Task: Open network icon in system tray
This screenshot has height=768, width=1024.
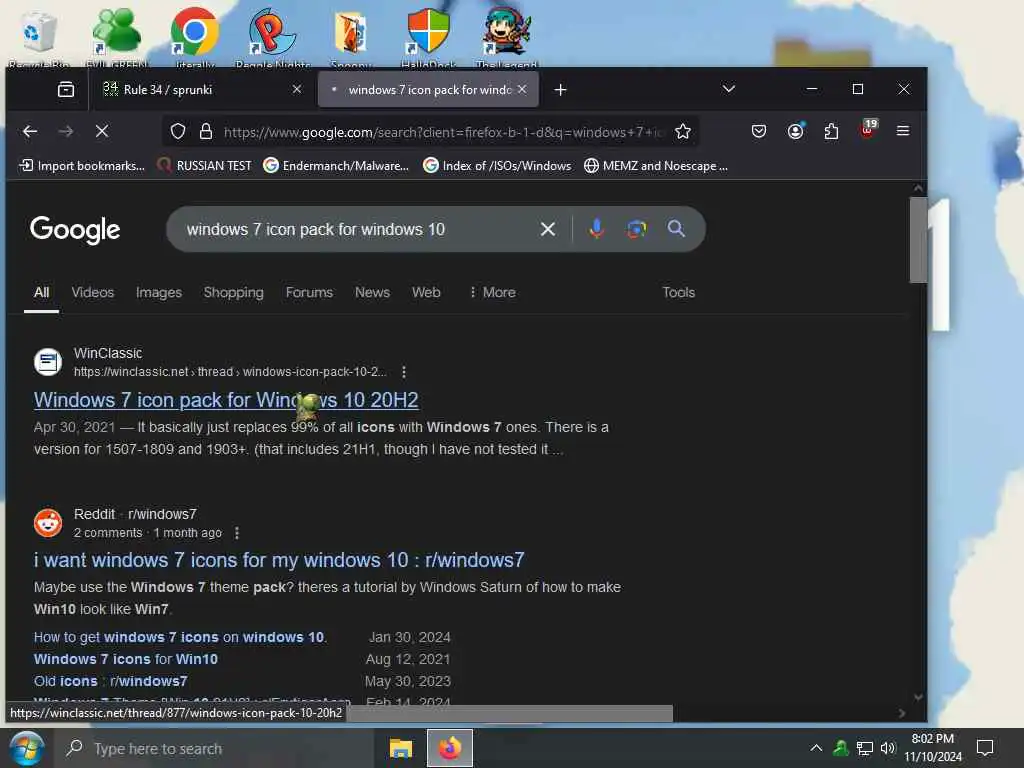Action: [865, 748]
